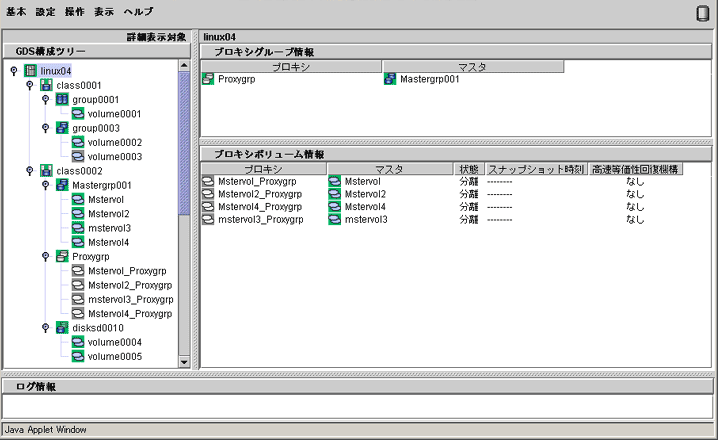The width and height of the screenshot is (718, 440).
Task: Click the class0001 class icon
Action: coord(46,85)
